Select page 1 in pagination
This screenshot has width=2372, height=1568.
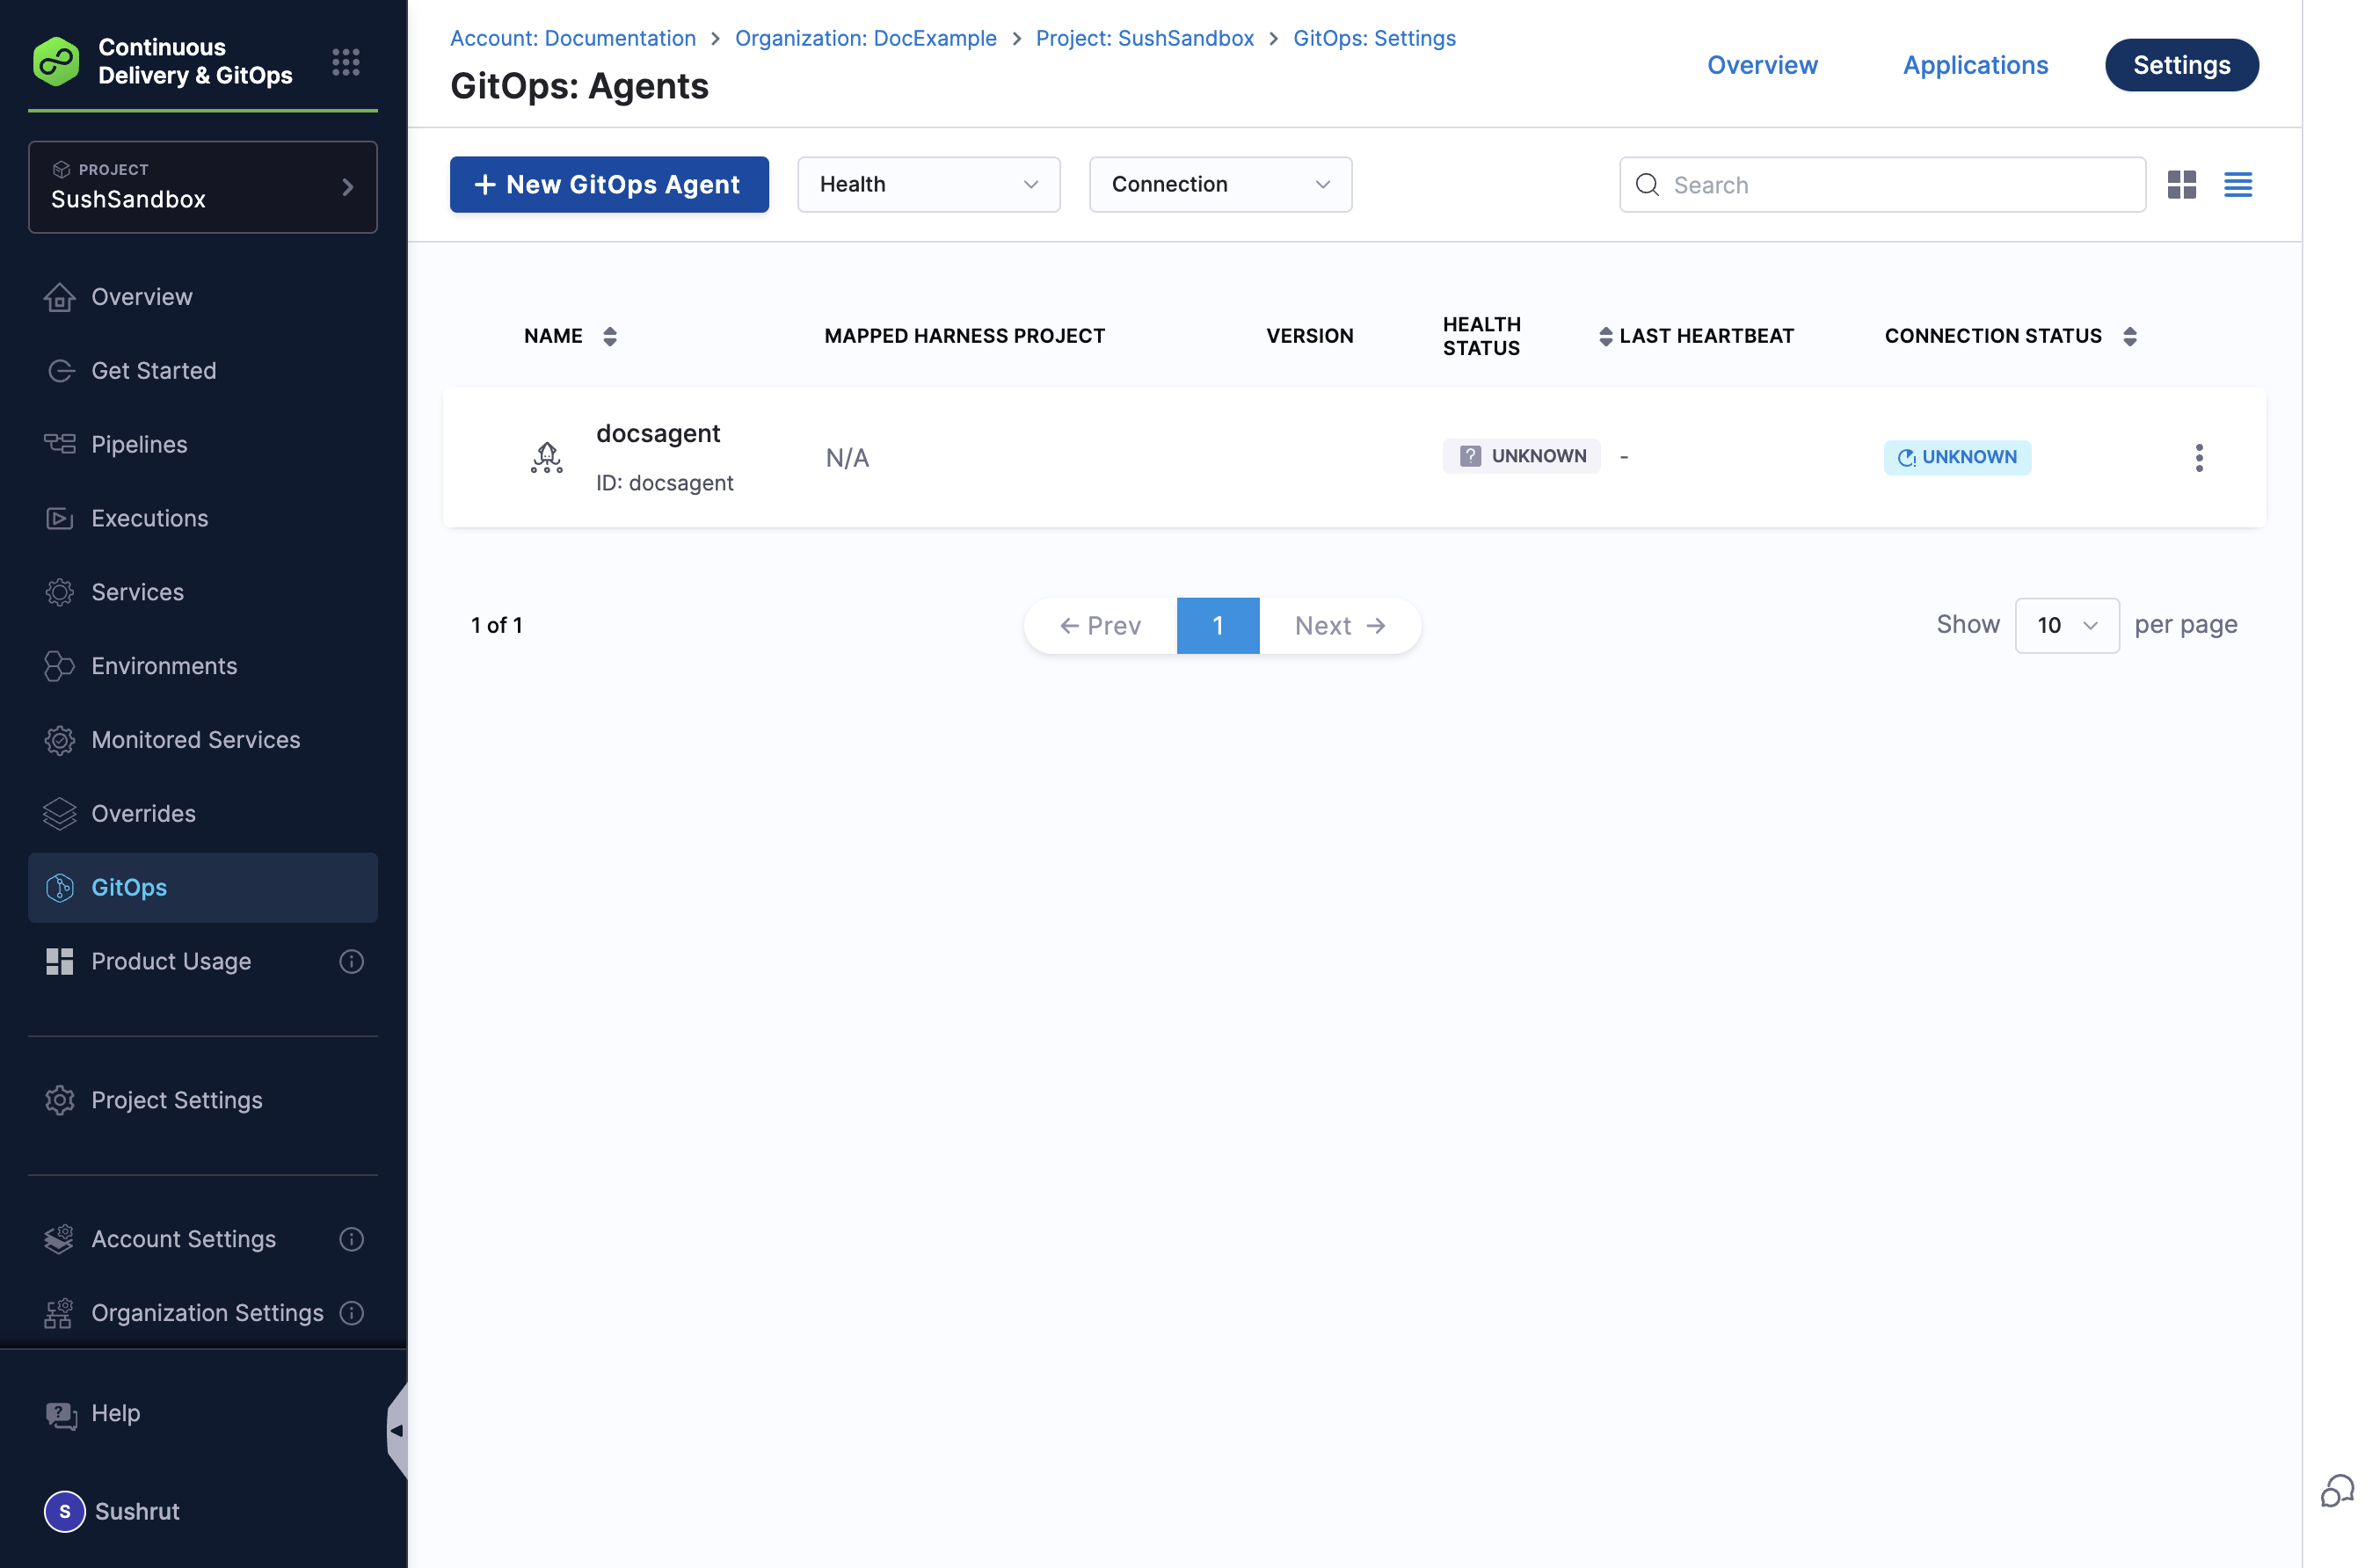(1218, 626)
